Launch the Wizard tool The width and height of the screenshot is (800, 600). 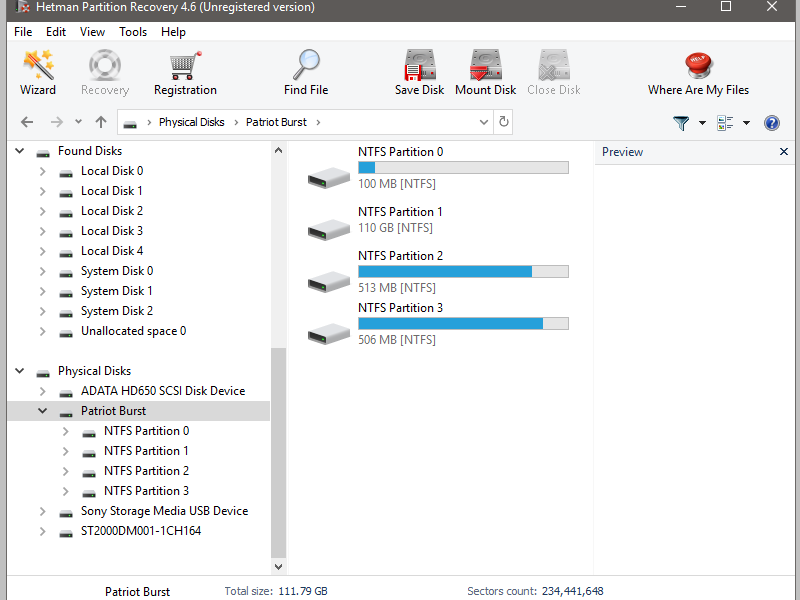[x=38, y=72]
